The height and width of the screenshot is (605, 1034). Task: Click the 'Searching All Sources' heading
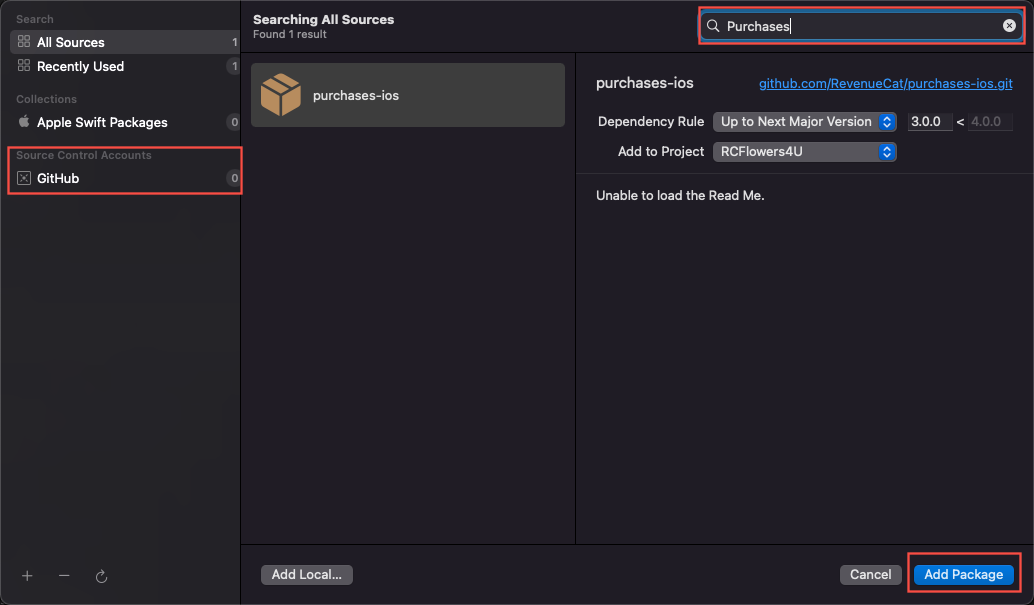[x=323, y=20]
